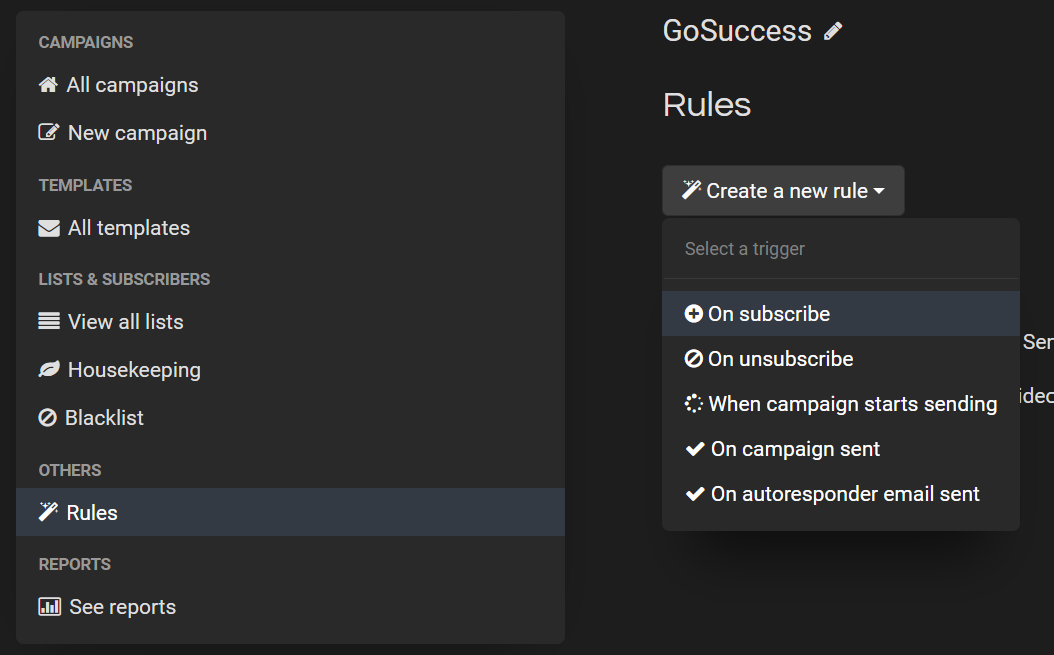Click the home icon beside All campaigns
1054x655 pixels.
[x=48, y=85]
